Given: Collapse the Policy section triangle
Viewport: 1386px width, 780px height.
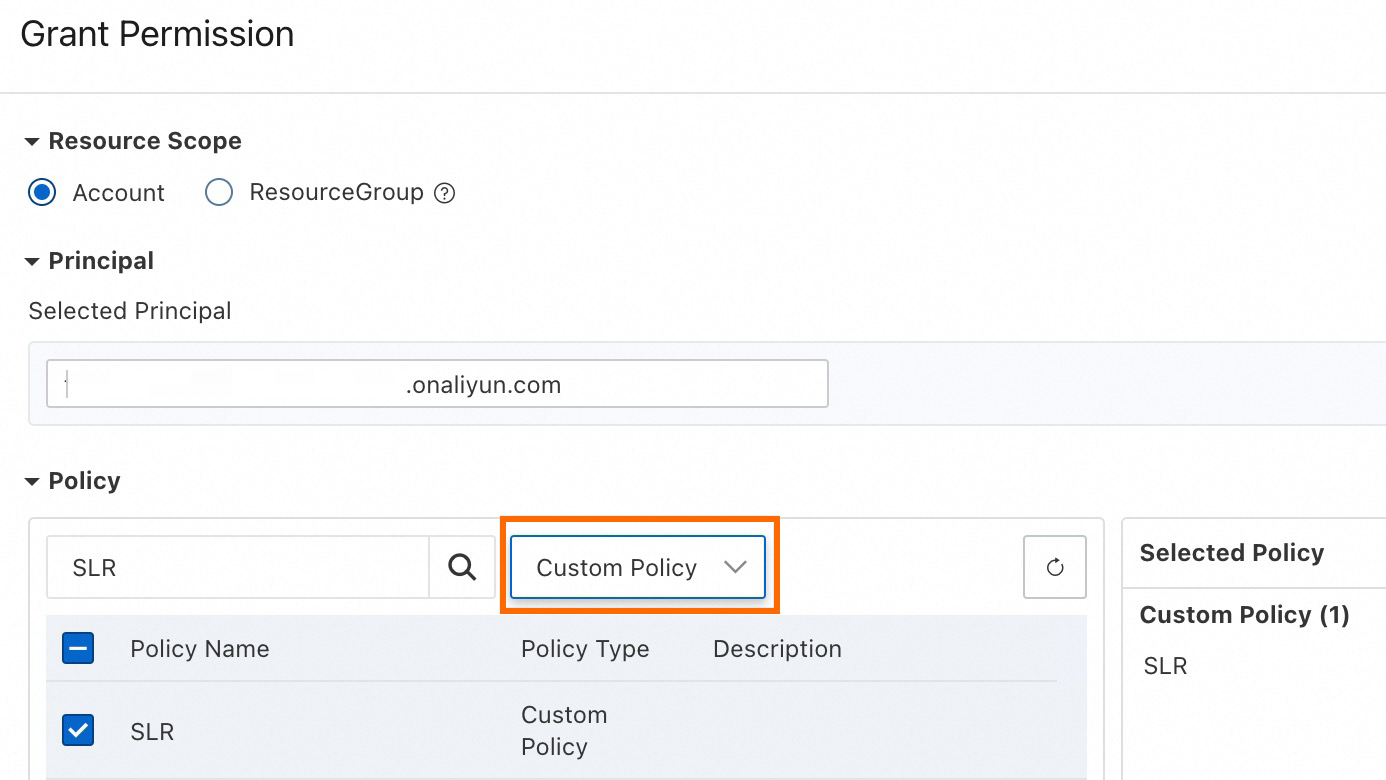Looking at the screenshot, I should 33,480.
